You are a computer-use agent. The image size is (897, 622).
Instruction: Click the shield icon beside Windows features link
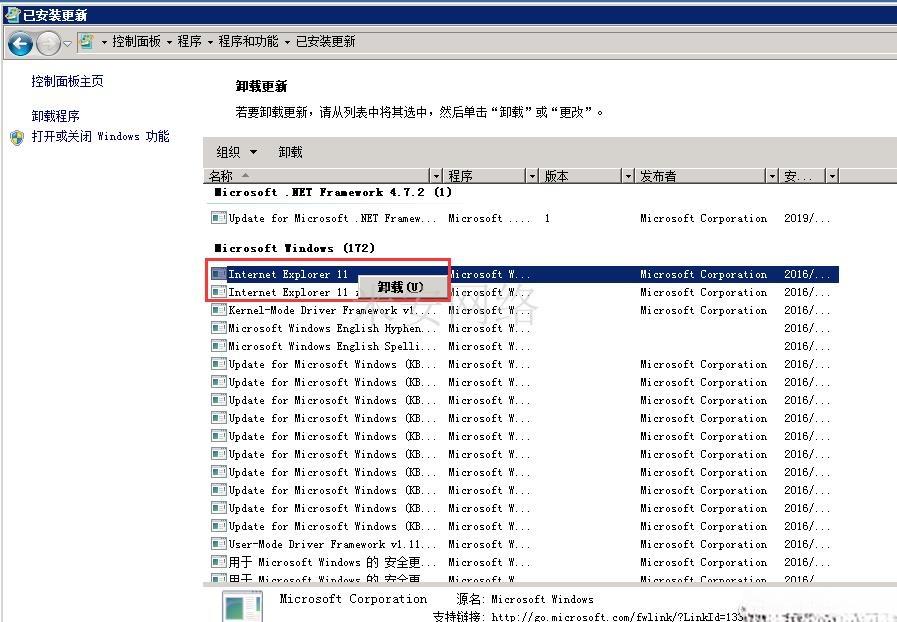pyautogui.click(x=17, y=137)
